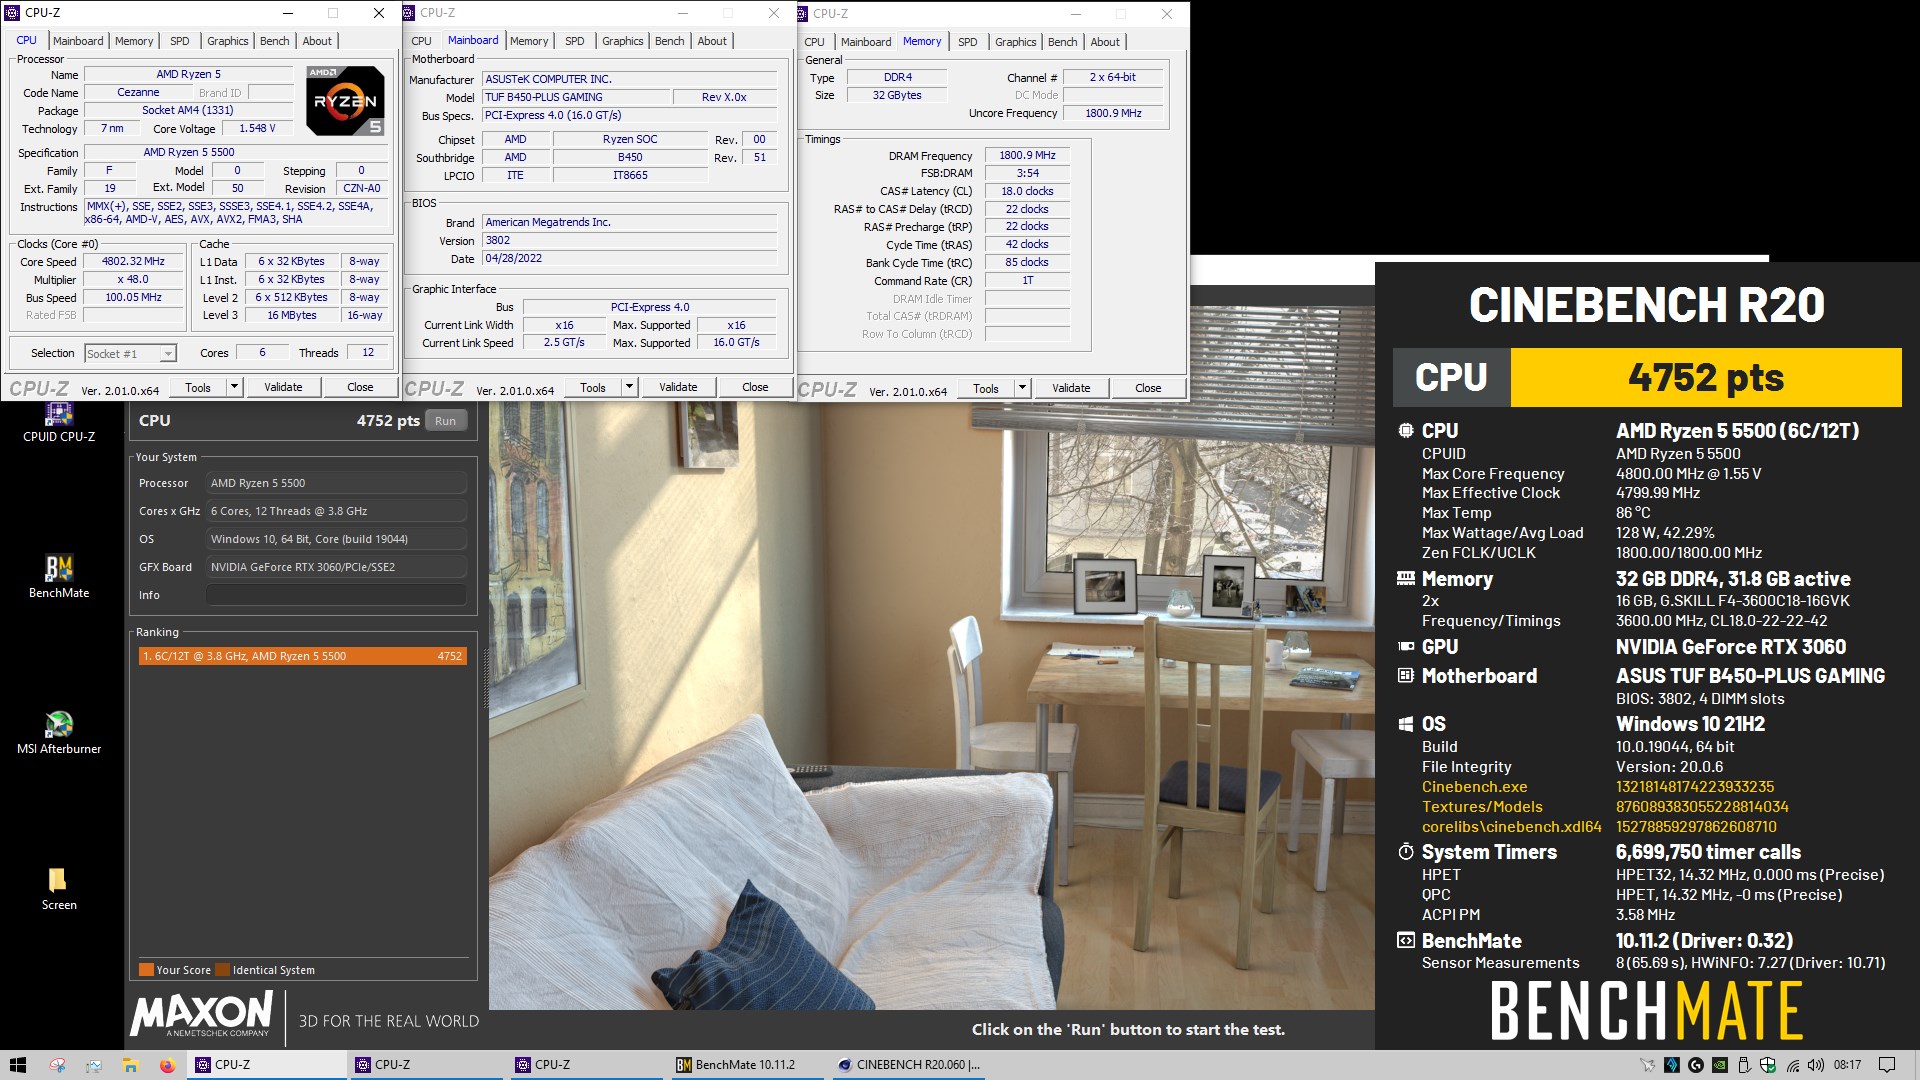Click the blue tray icon next to Logitech G
This screenshot has height=1080, width=1920.
(1671, 1065)
